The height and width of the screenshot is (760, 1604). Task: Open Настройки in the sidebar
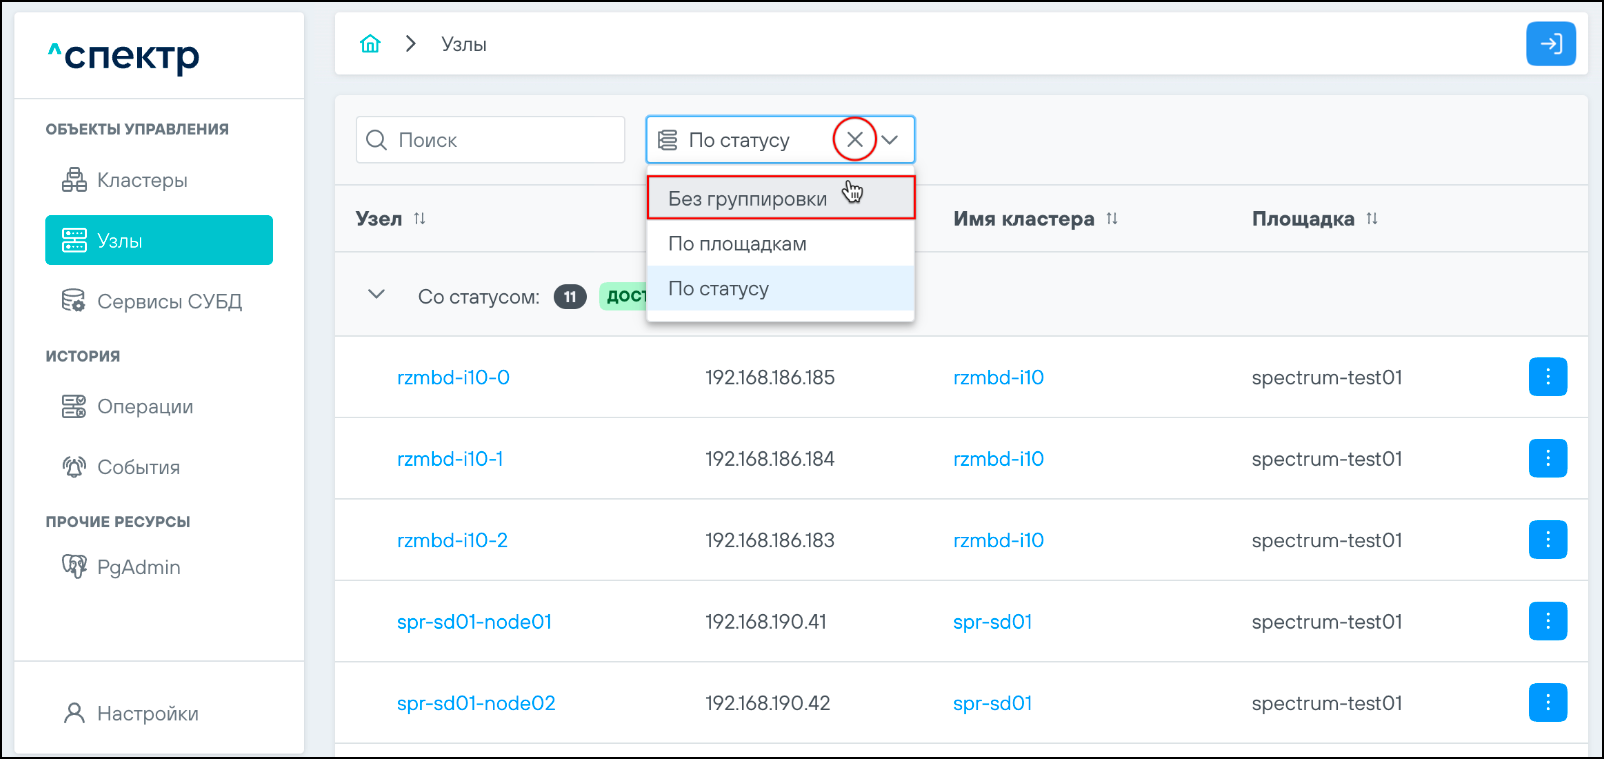pos(147,714)
